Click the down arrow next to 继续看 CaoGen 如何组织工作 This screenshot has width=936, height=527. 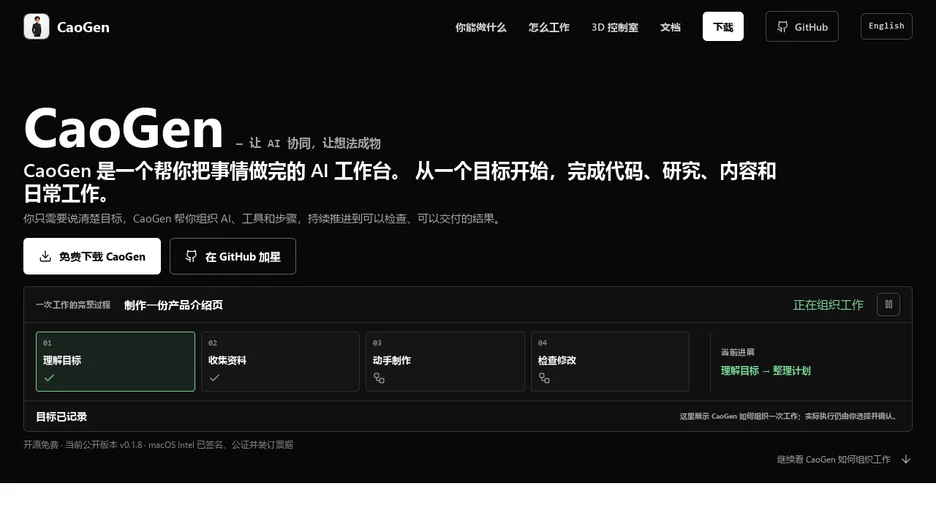906,459
